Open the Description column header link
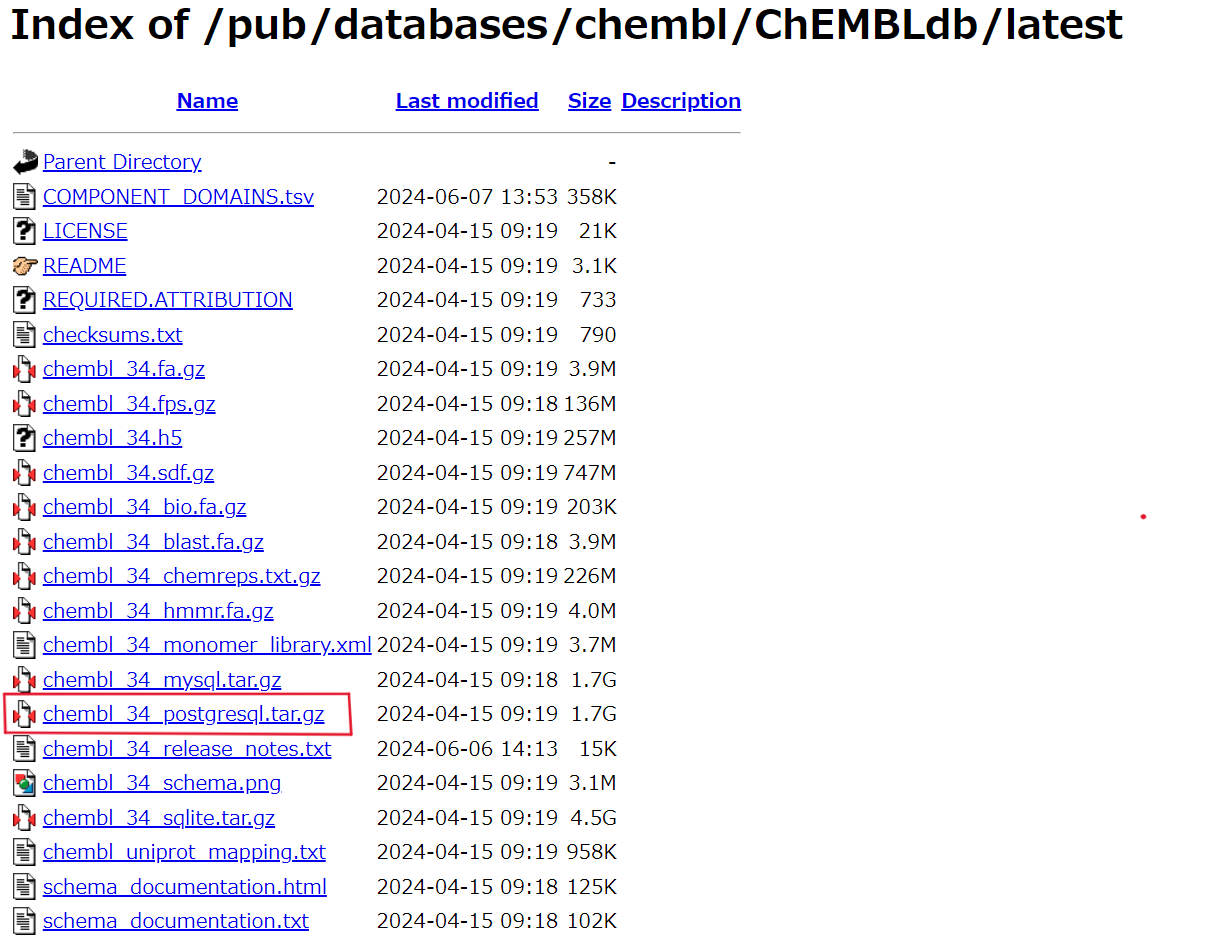Viewport: 1224px width, 940px height. [x=681, y=100]
